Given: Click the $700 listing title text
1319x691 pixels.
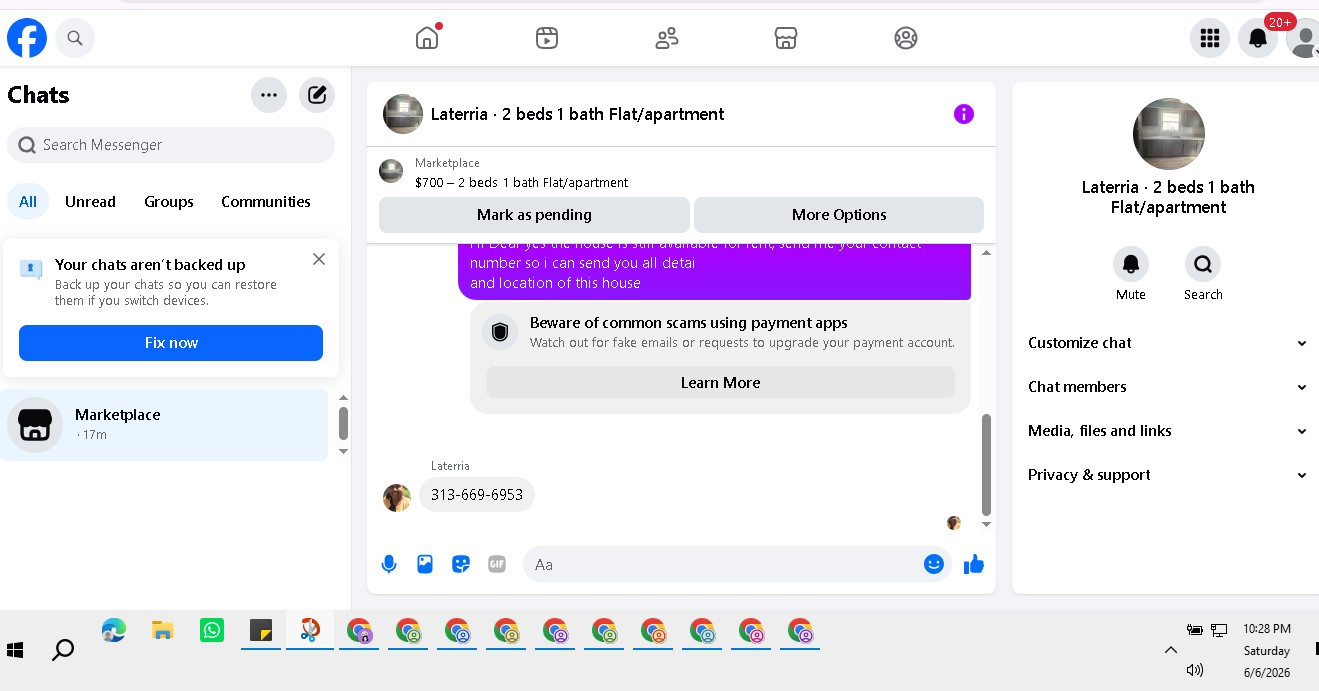Looking at the screenshot, I should [522, 183].
